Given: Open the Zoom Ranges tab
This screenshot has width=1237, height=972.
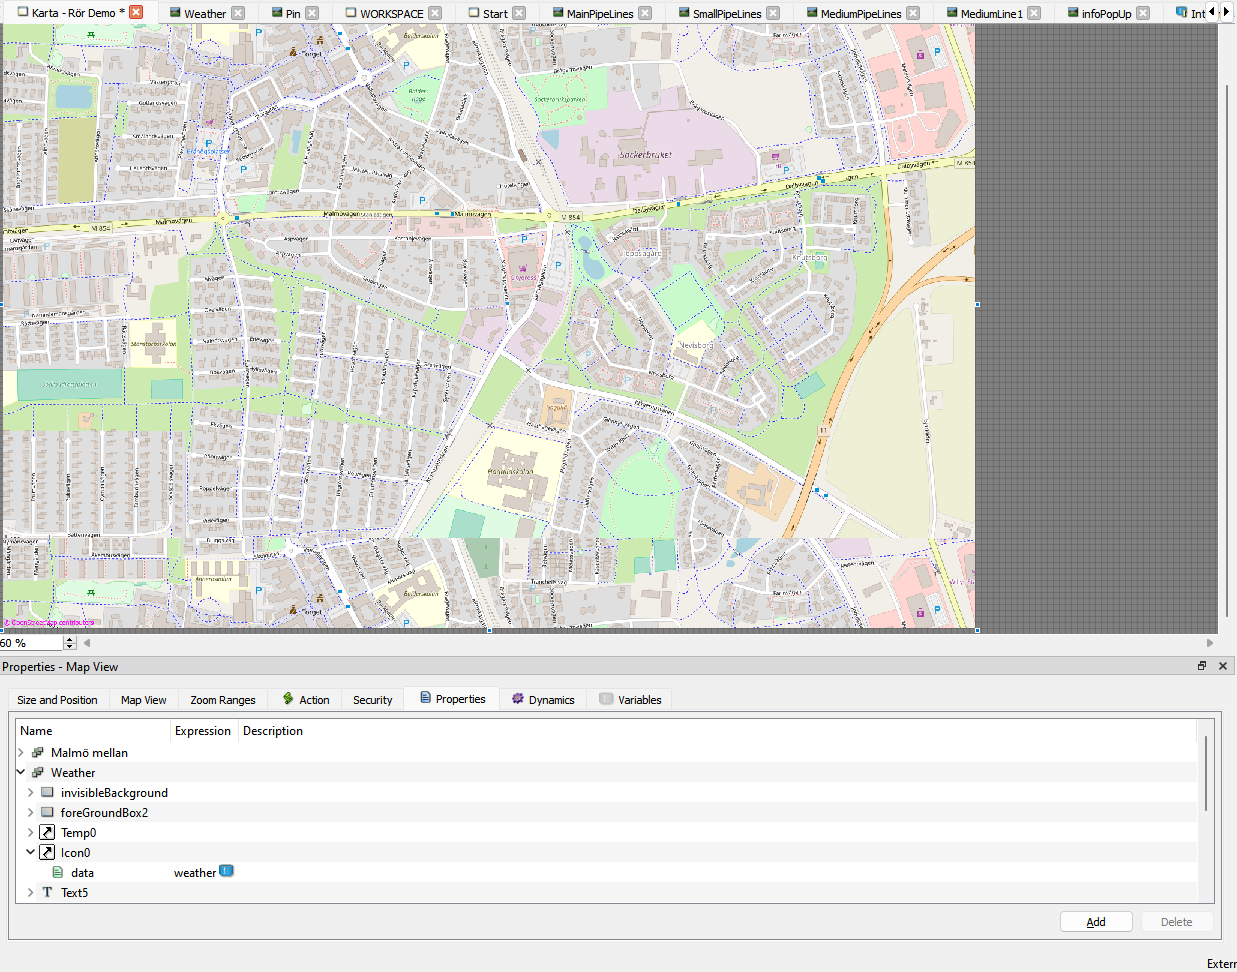Looking at the screenshot, I should tap(222, 700).
